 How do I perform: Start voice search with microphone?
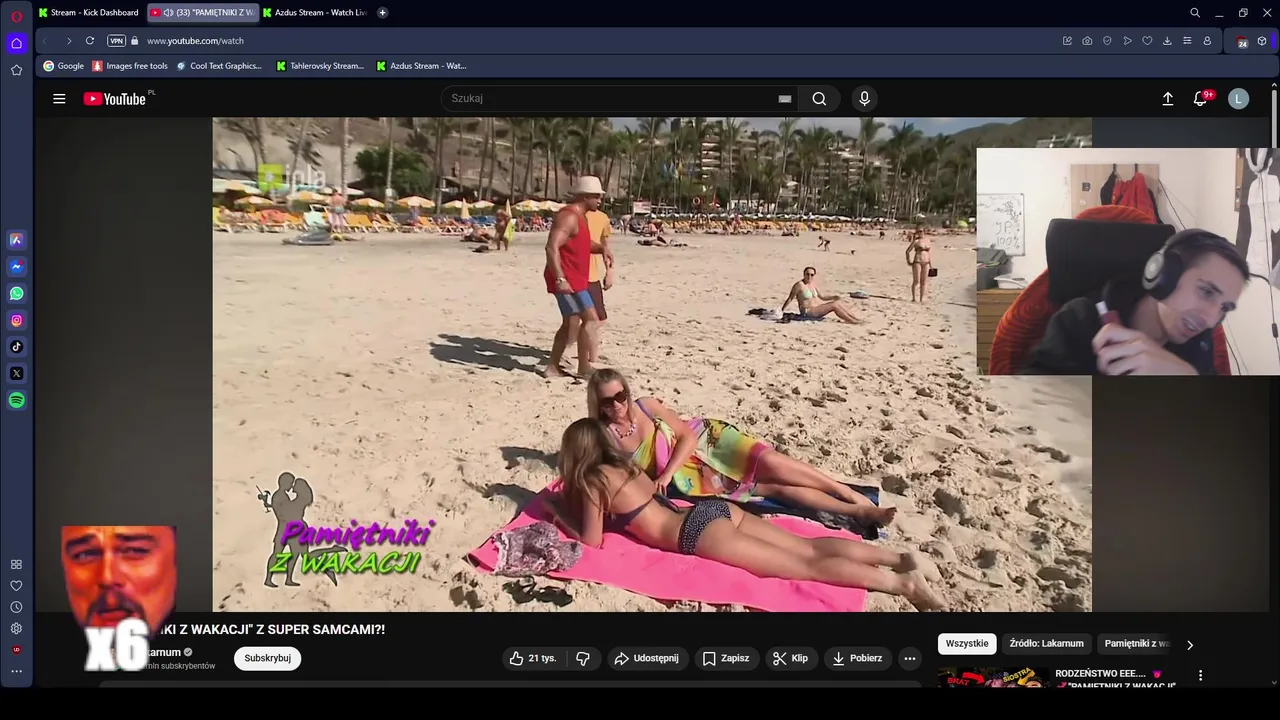coord(865,99)
